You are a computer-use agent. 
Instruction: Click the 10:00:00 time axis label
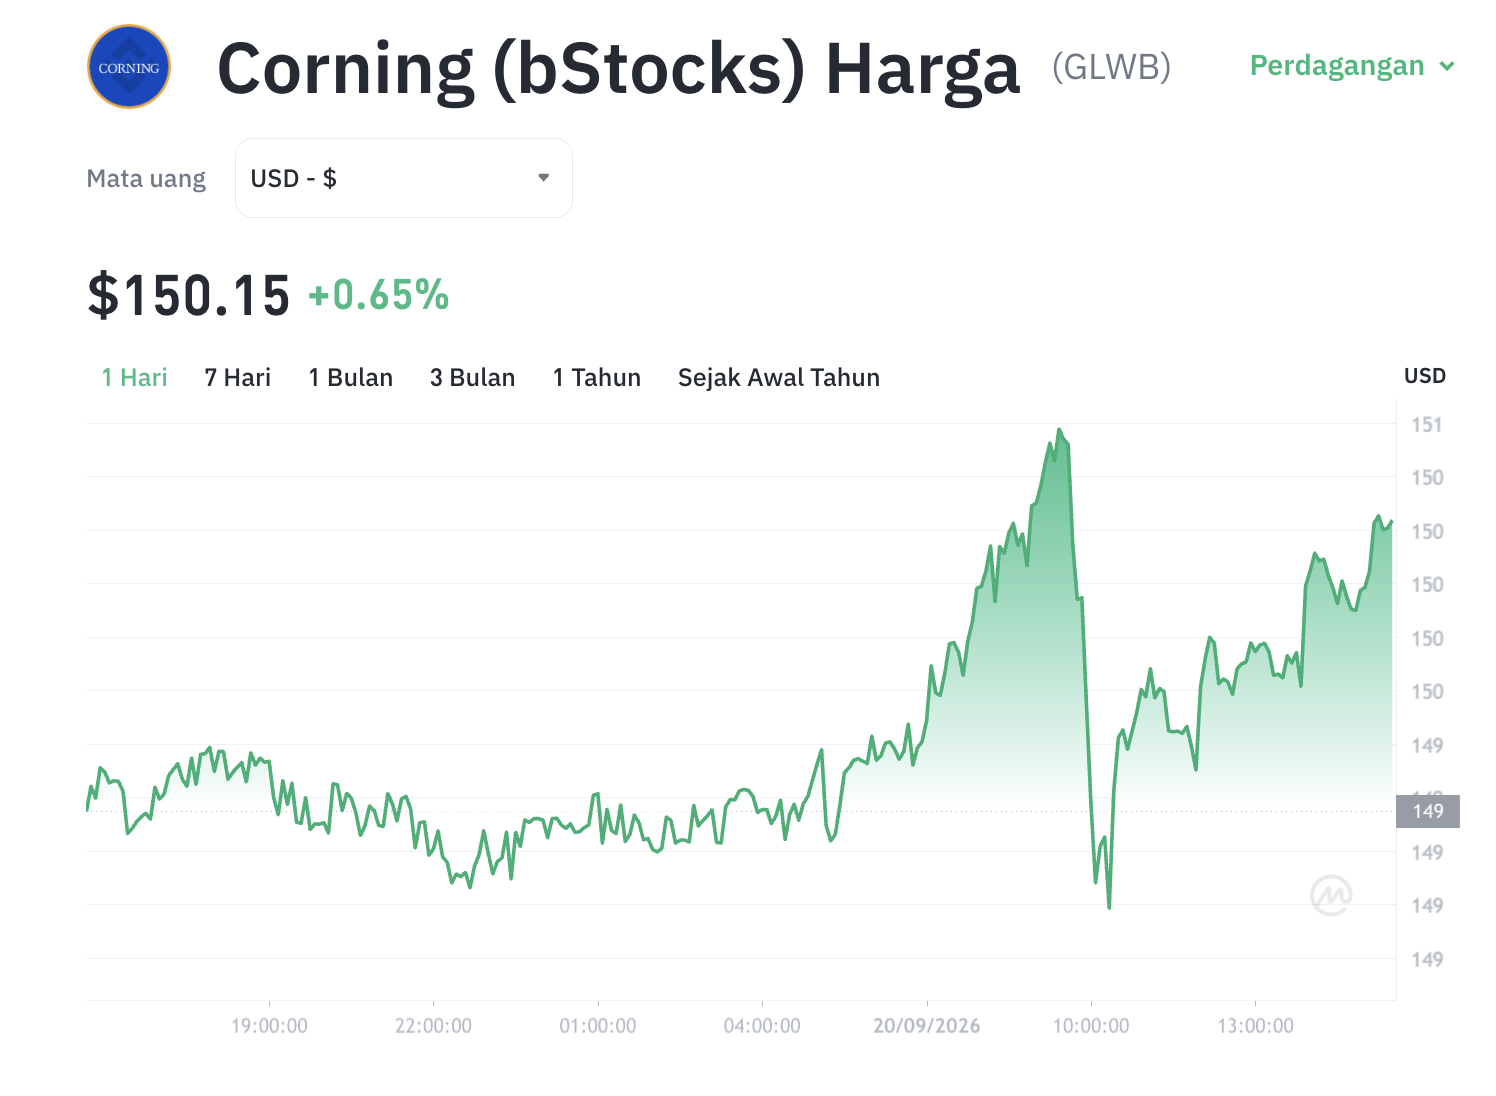1091,1026
